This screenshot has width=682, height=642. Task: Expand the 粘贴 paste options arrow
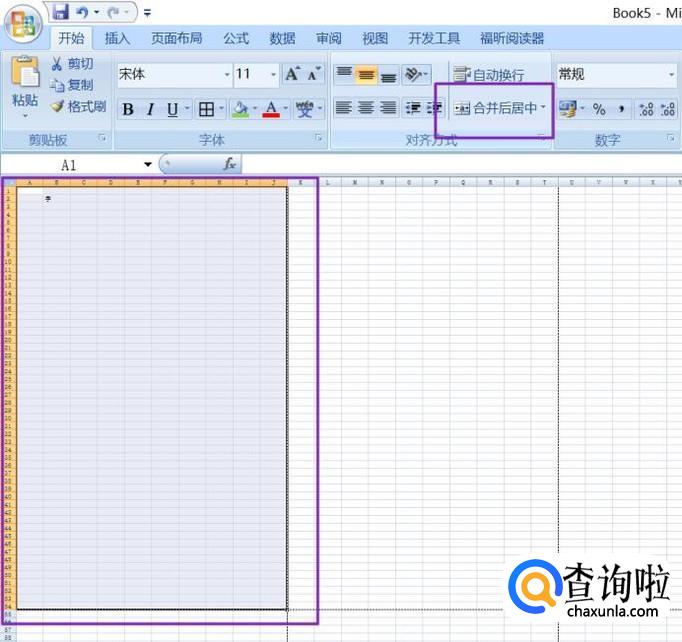click(25, 116)
